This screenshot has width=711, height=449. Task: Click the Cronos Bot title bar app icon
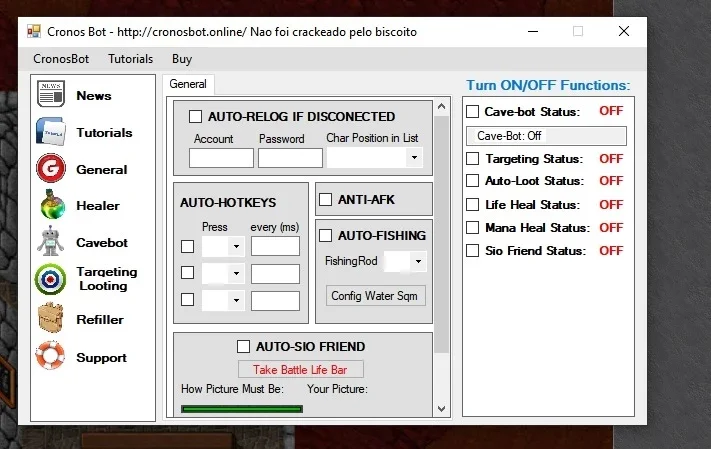[x=34, y=31]
